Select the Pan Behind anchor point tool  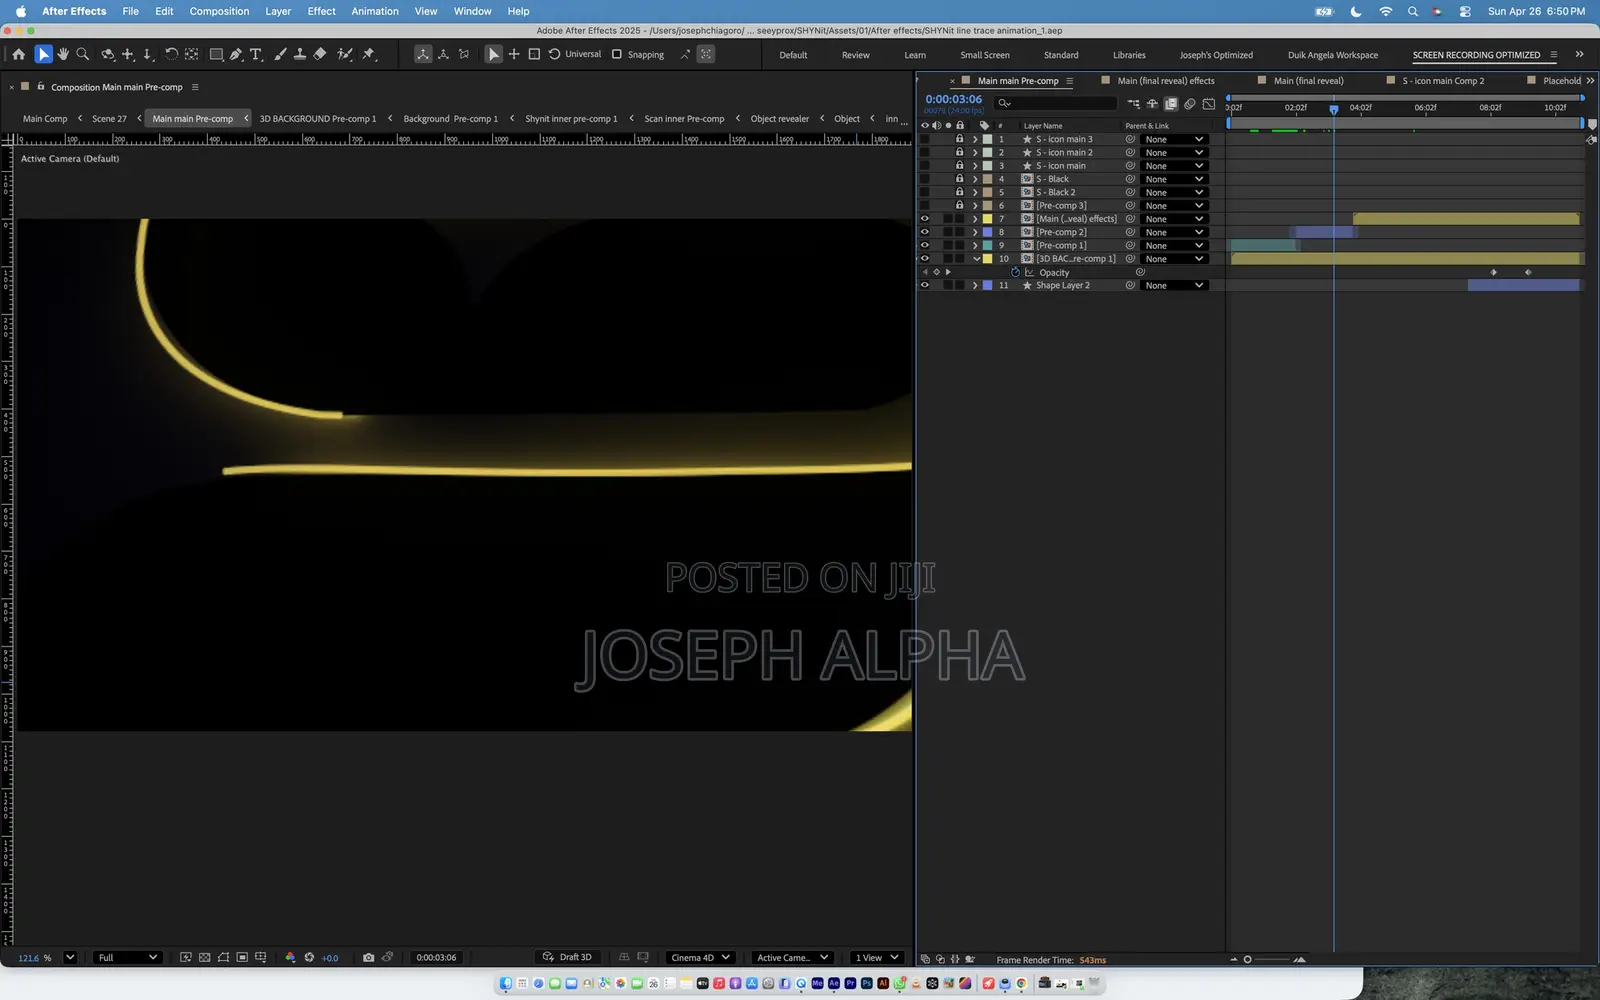191,54
